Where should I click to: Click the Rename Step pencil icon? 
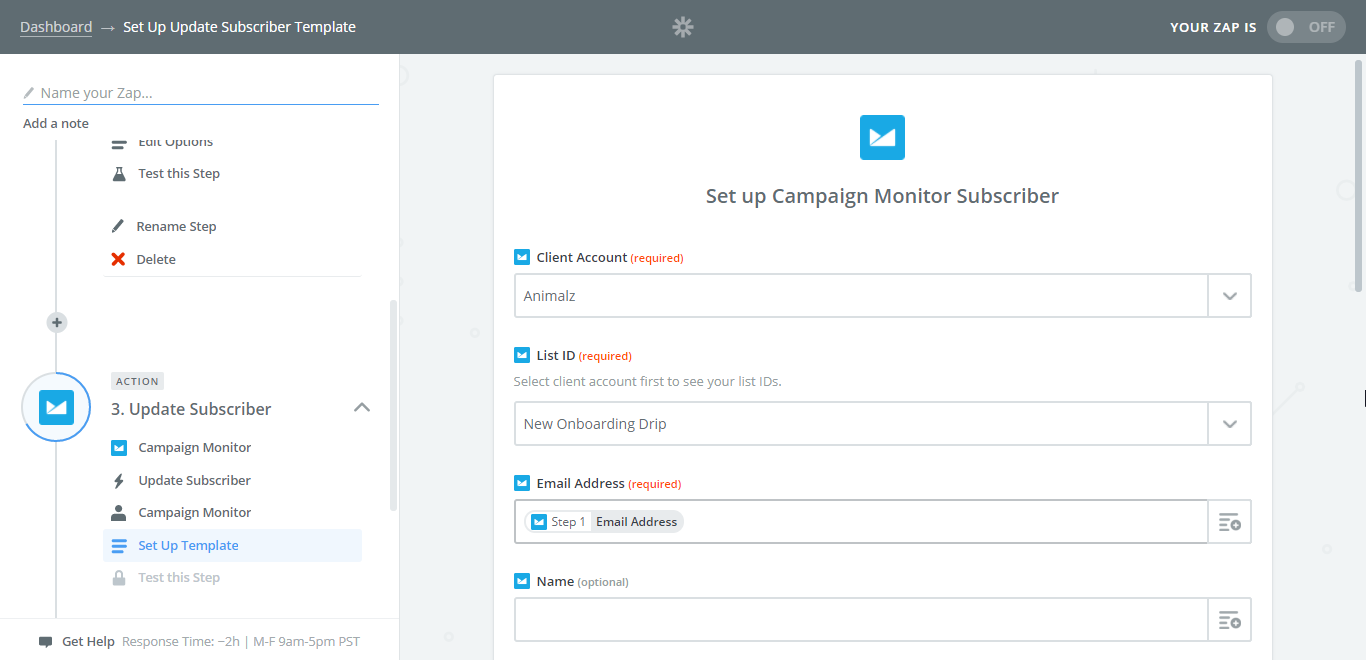[118, 227]
